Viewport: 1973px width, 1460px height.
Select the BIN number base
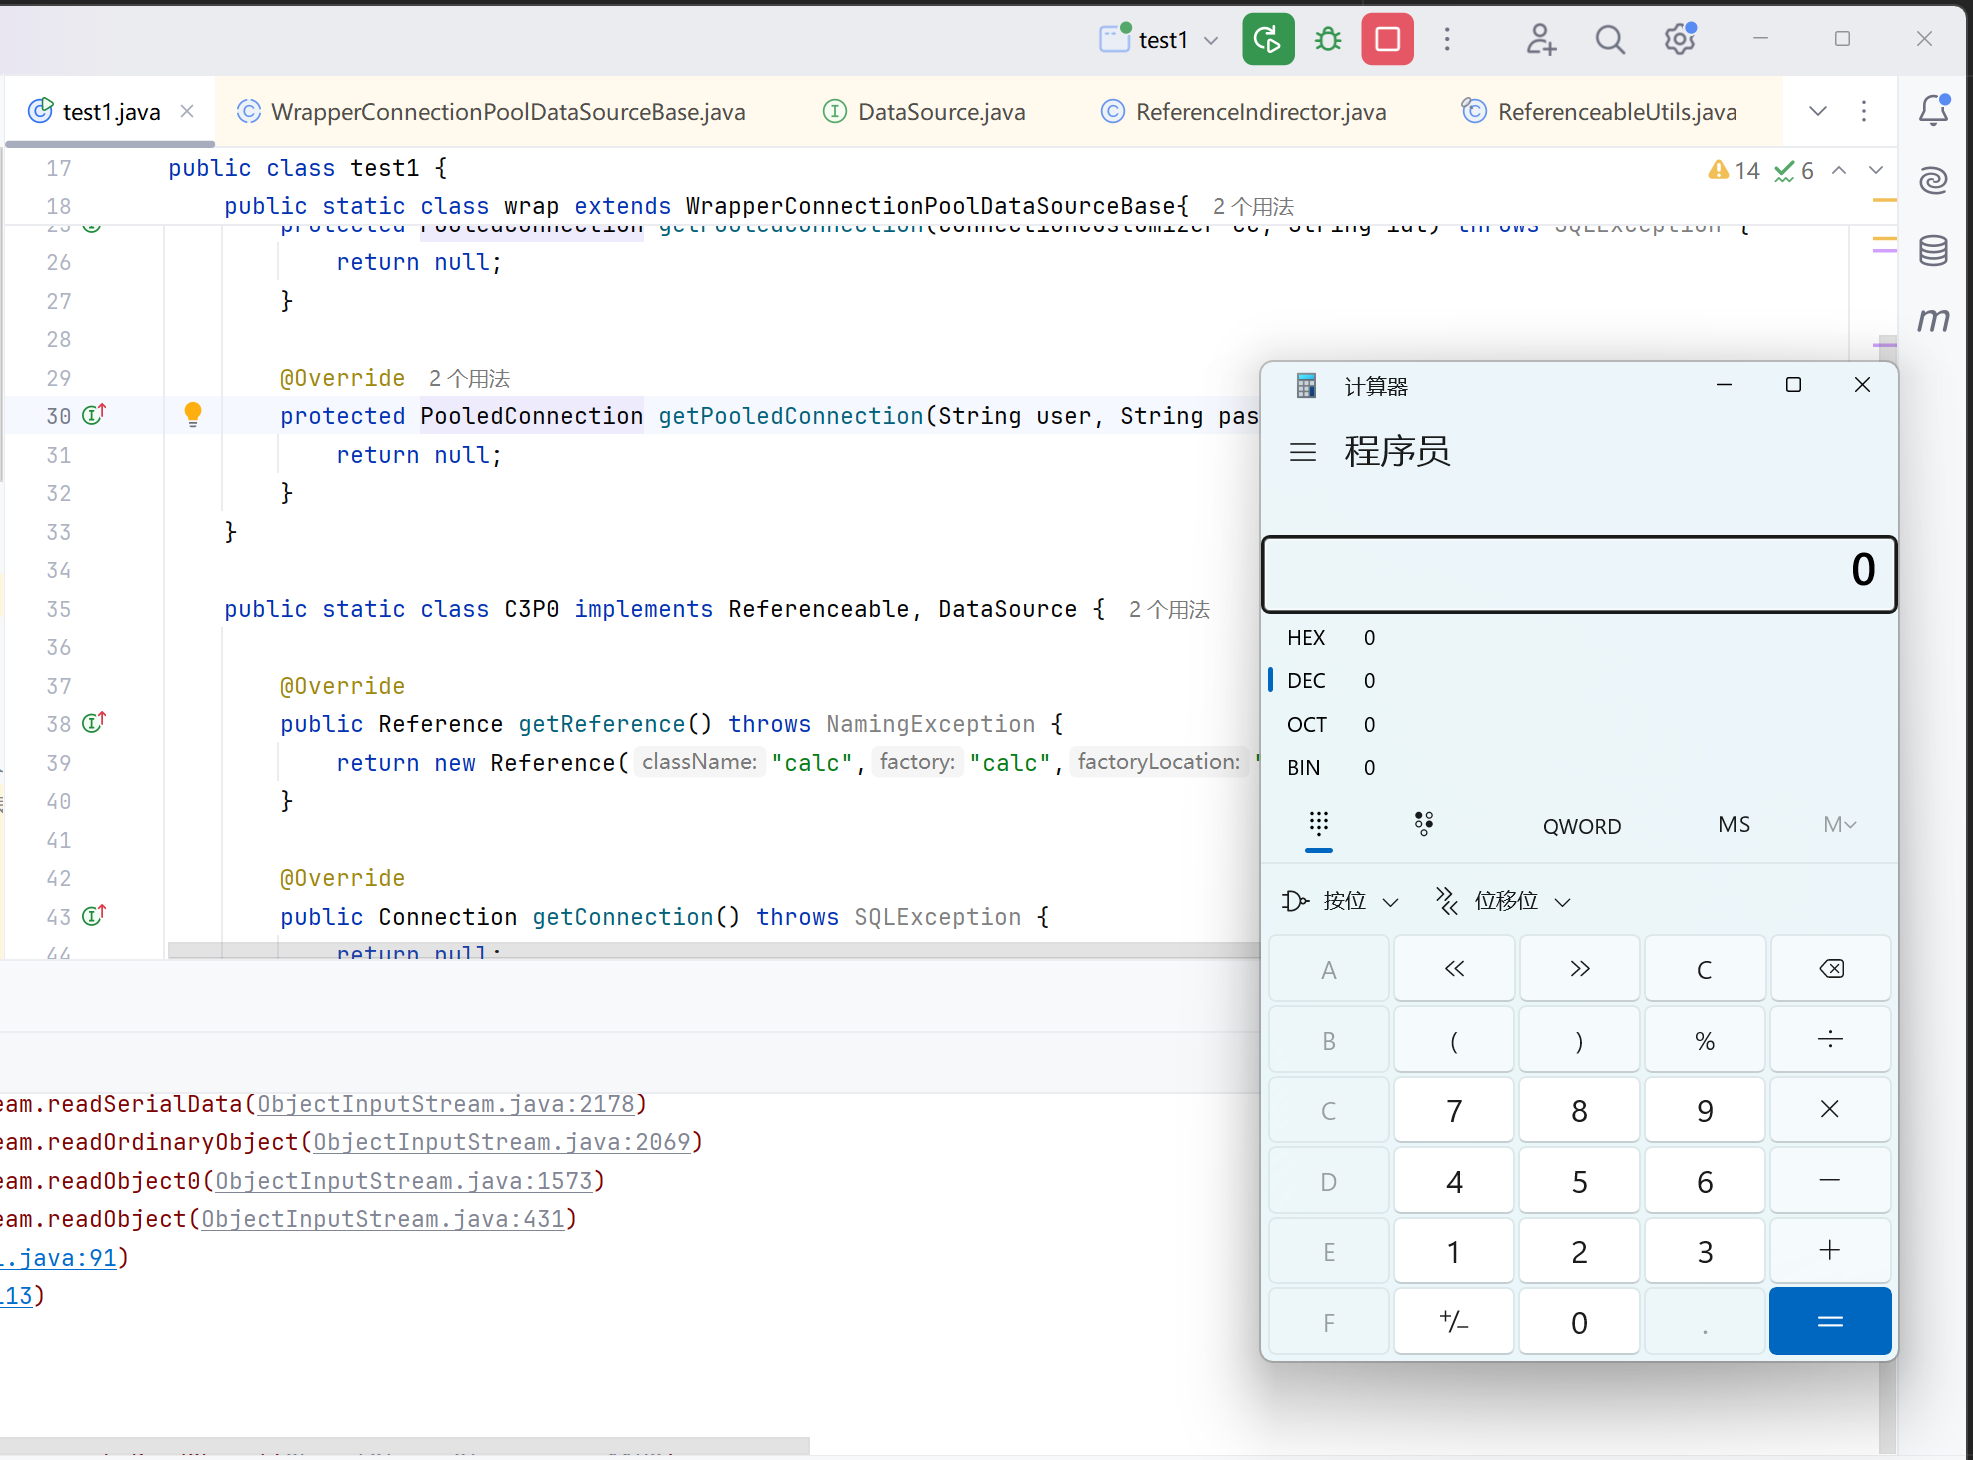(1579, 767)
